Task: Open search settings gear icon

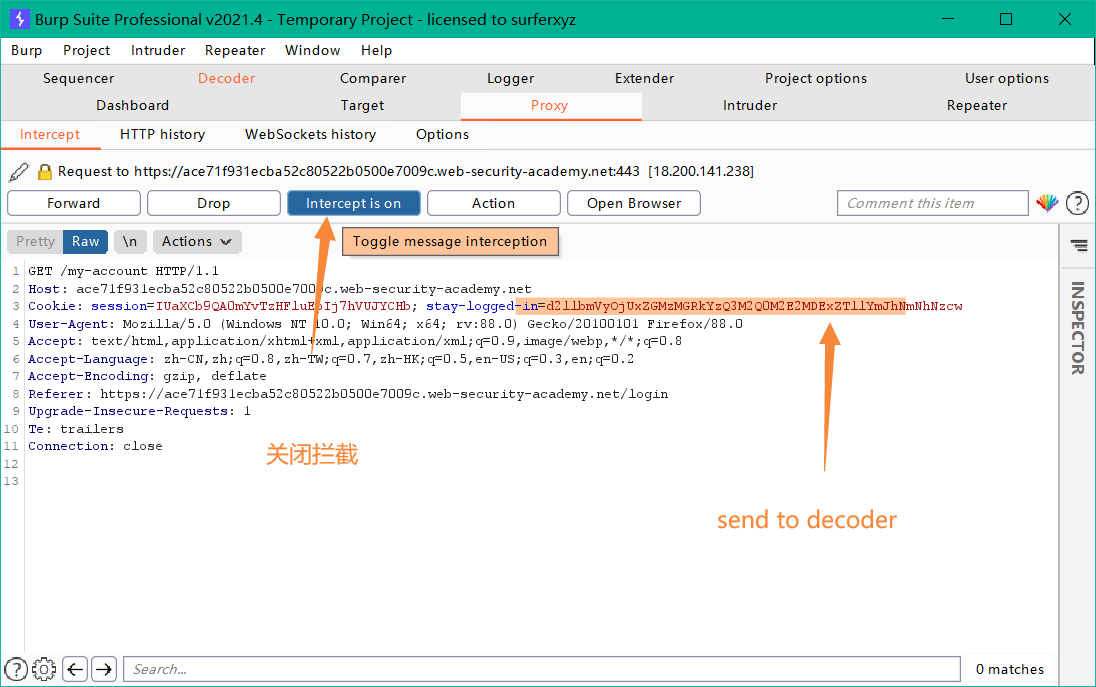Action: [x=44, y=669]
